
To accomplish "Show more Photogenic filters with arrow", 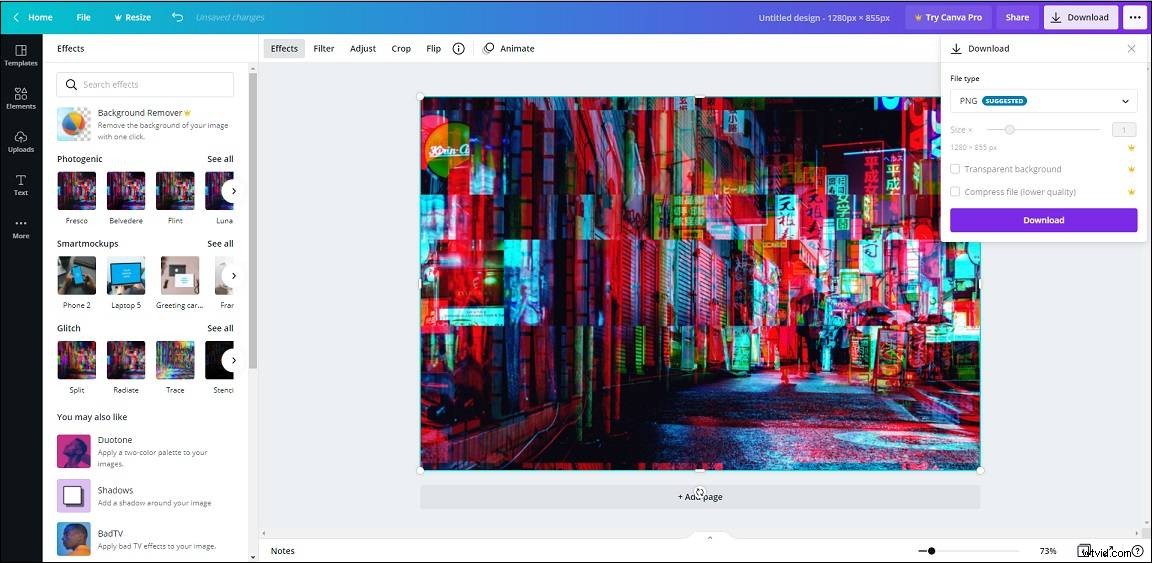I will [233, 191].
